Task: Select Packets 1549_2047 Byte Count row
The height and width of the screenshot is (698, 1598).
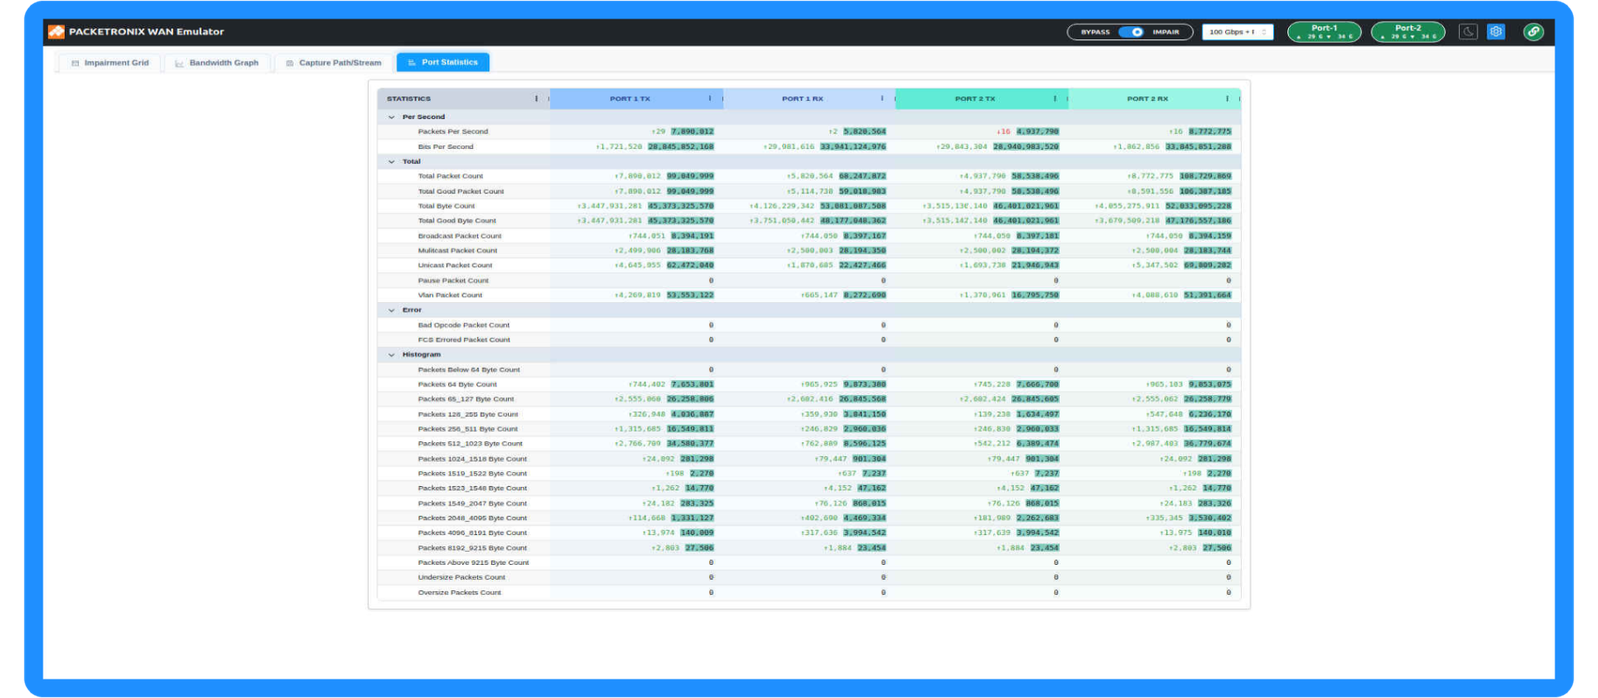Action: tap(472, 503)
